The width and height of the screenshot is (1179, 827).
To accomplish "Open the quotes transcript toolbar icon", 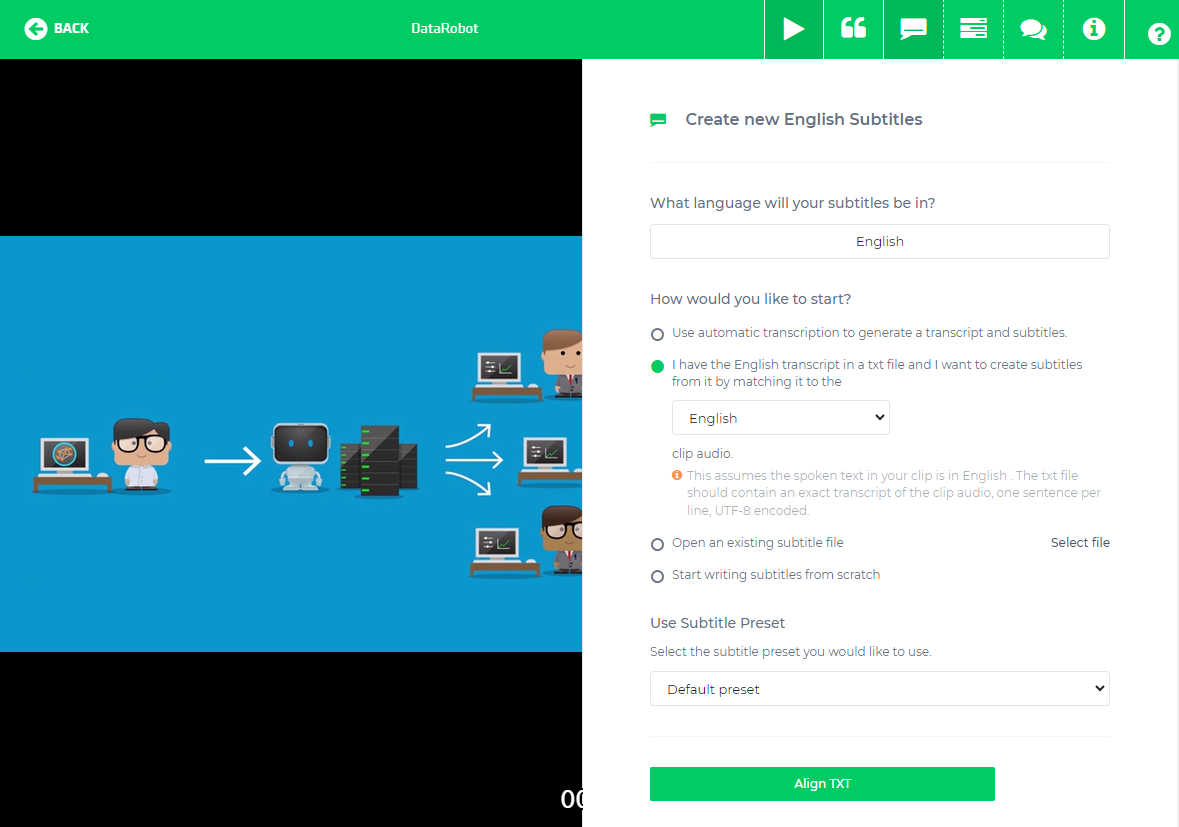I will click(853, 29).
